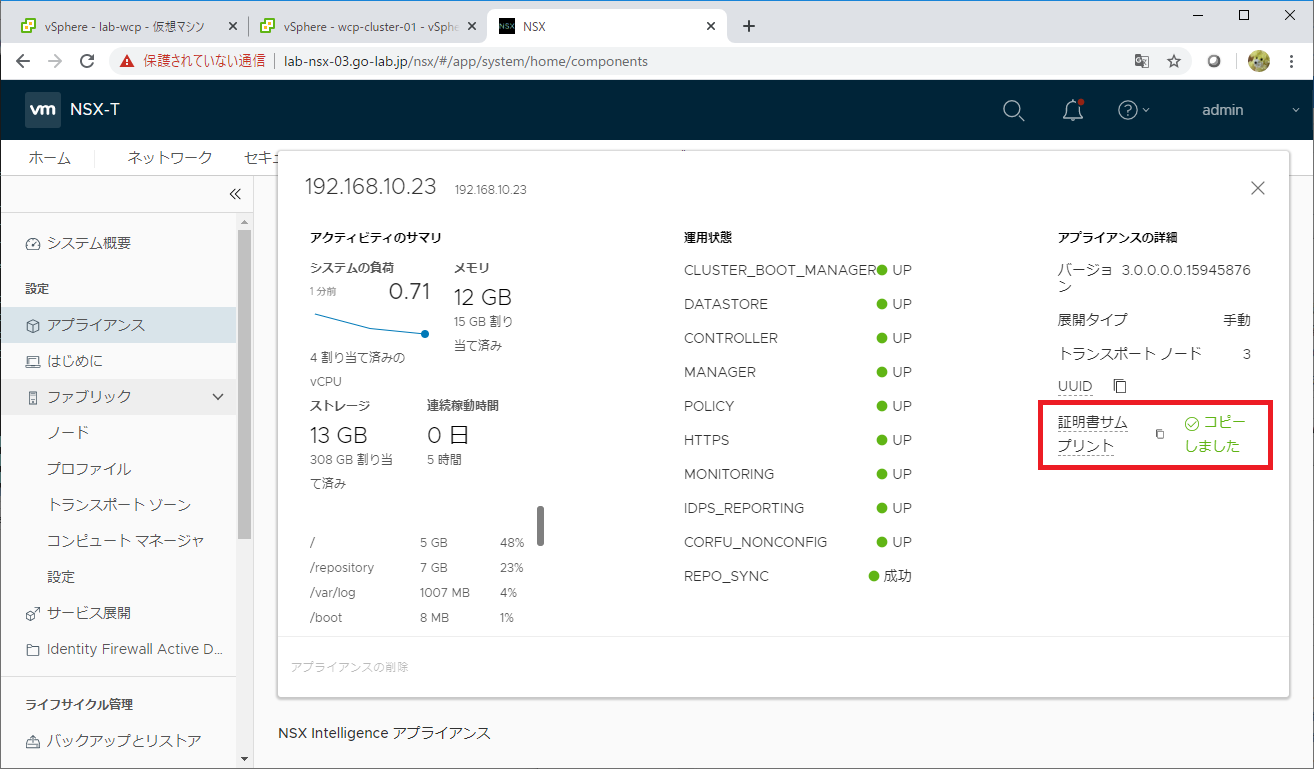Bookmark this page with star icon
The height and width of the screenshot is (769, 1314).
point(1174,61)
